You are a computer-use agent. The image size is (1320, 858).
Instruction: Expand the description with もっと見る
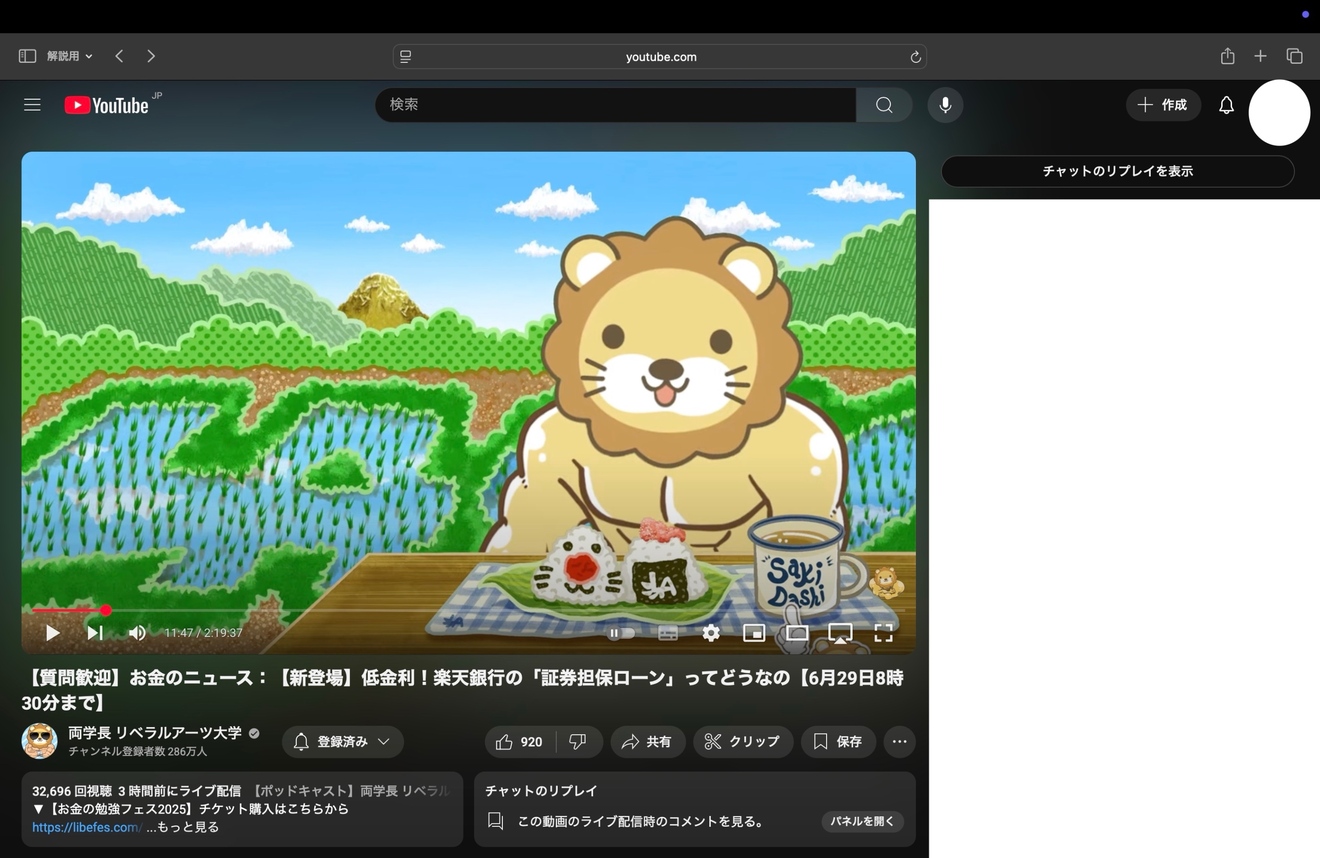point(182,828)
